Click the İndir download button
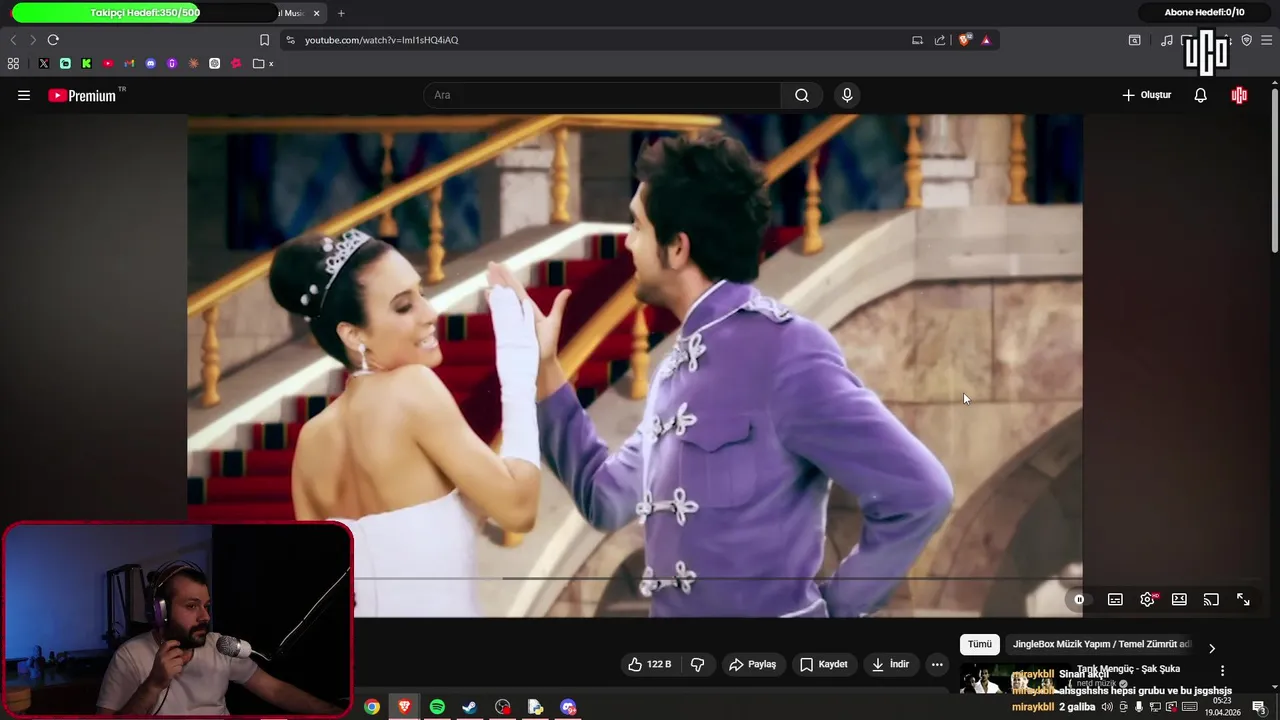The height and width of the screenshot is (720, 1280). pos(891,664)
